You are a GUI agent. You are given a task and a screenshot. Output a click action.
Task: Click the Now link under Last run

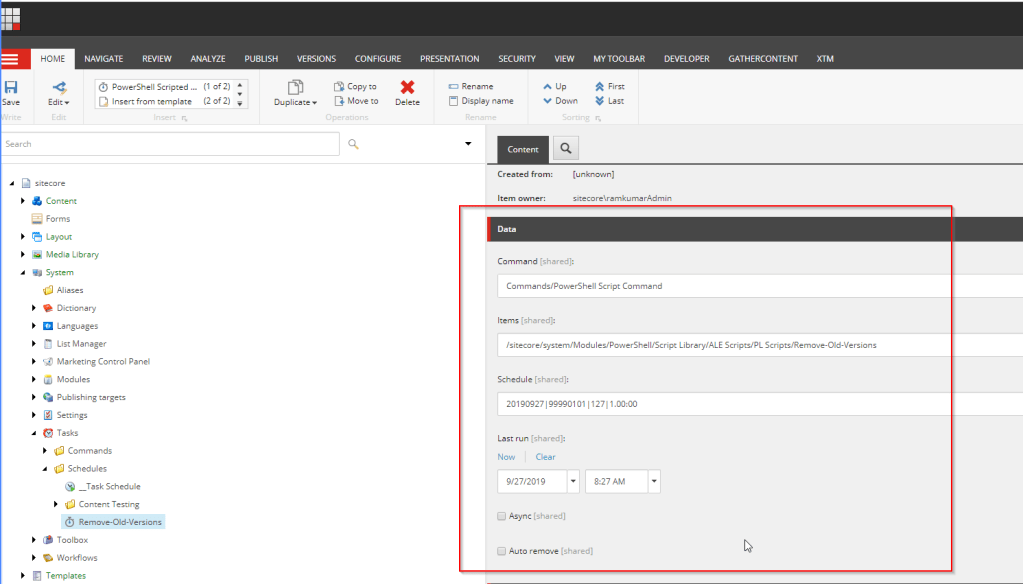click(x=506, y=457)
